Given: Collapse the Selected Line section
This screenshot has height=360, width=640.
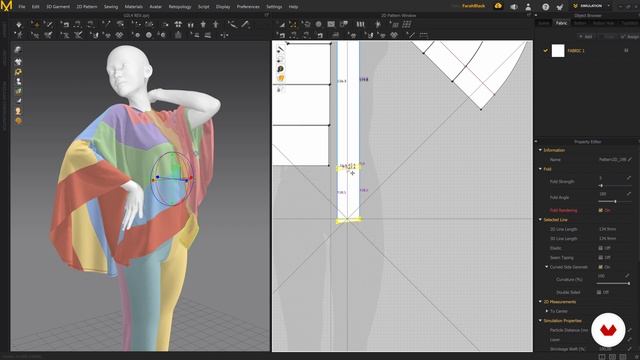Looking at the screenshot, I should (540, 220).
